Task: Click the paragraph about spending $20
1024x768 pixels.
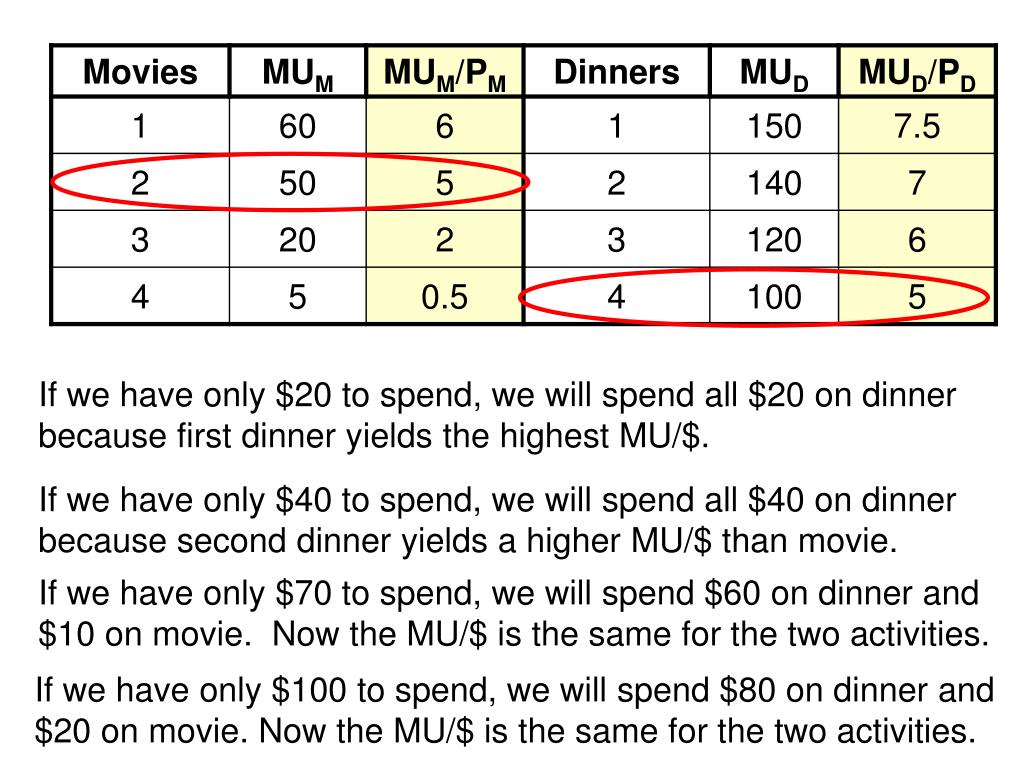Action: pyautogui.click(x=497, y=415)
